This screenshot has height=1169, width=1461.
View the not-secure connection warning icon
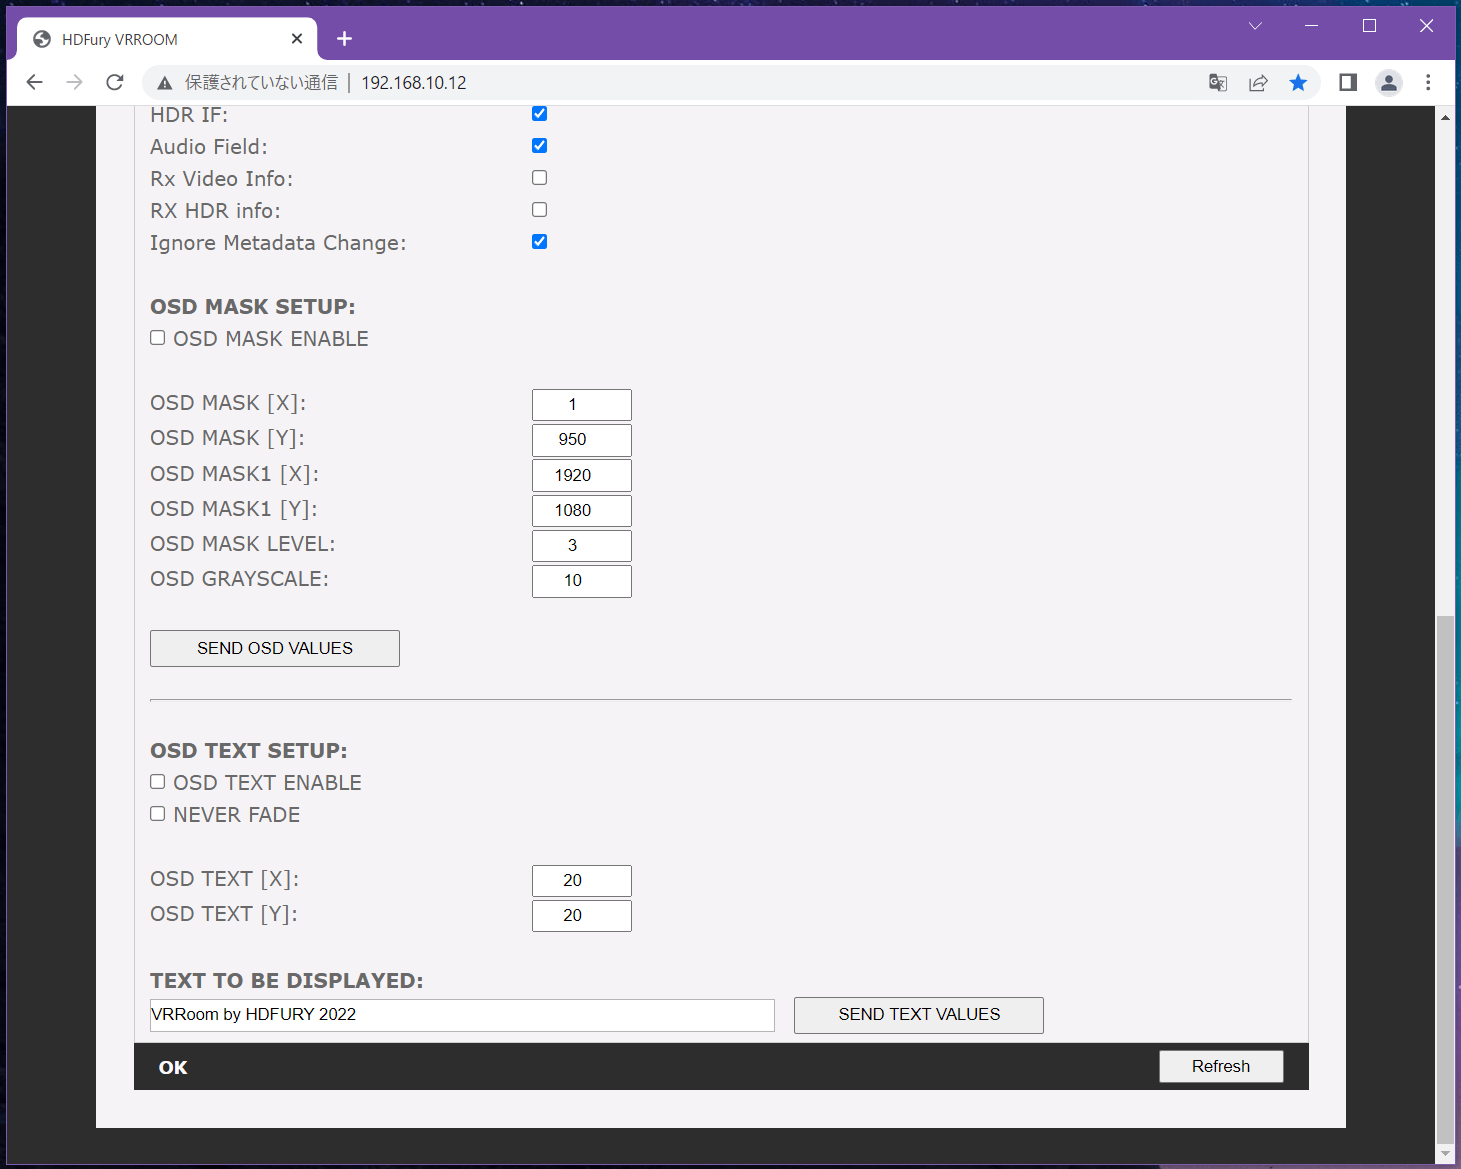coord(165,83)
